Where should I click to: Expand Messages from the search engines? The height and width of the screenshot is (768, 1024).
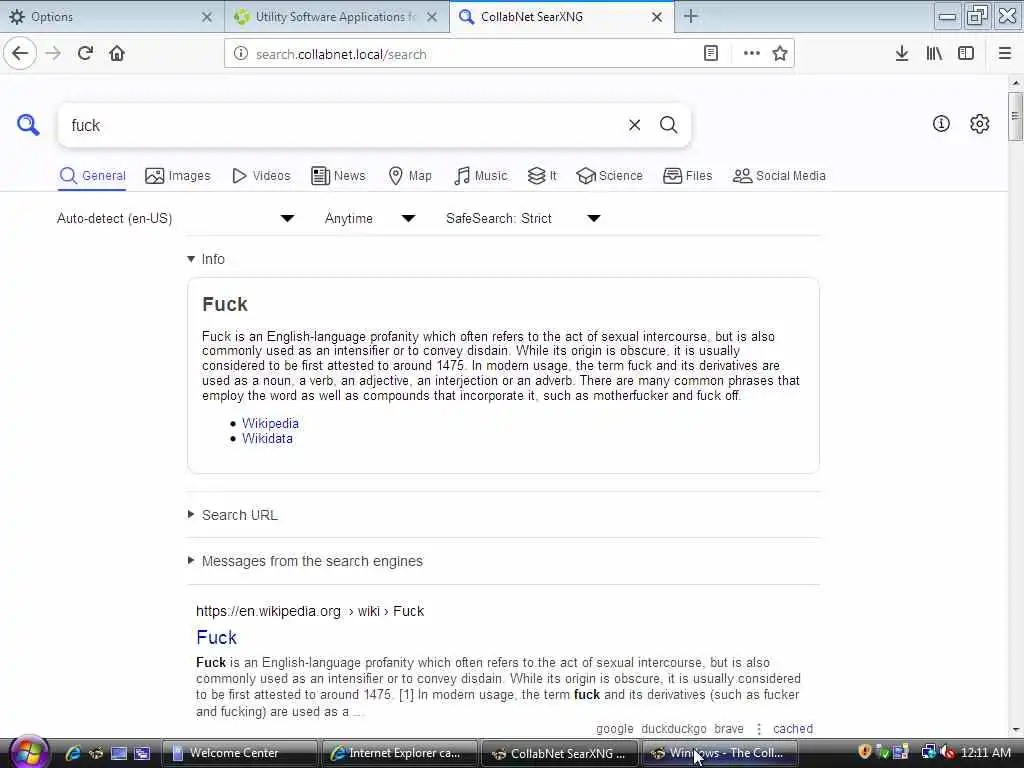click(305, 561)
